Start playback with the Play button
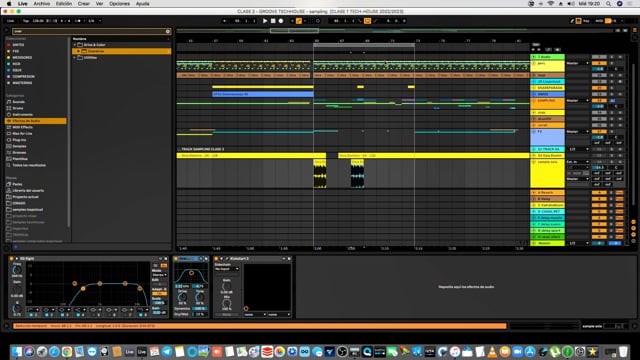 pos(265,21)
